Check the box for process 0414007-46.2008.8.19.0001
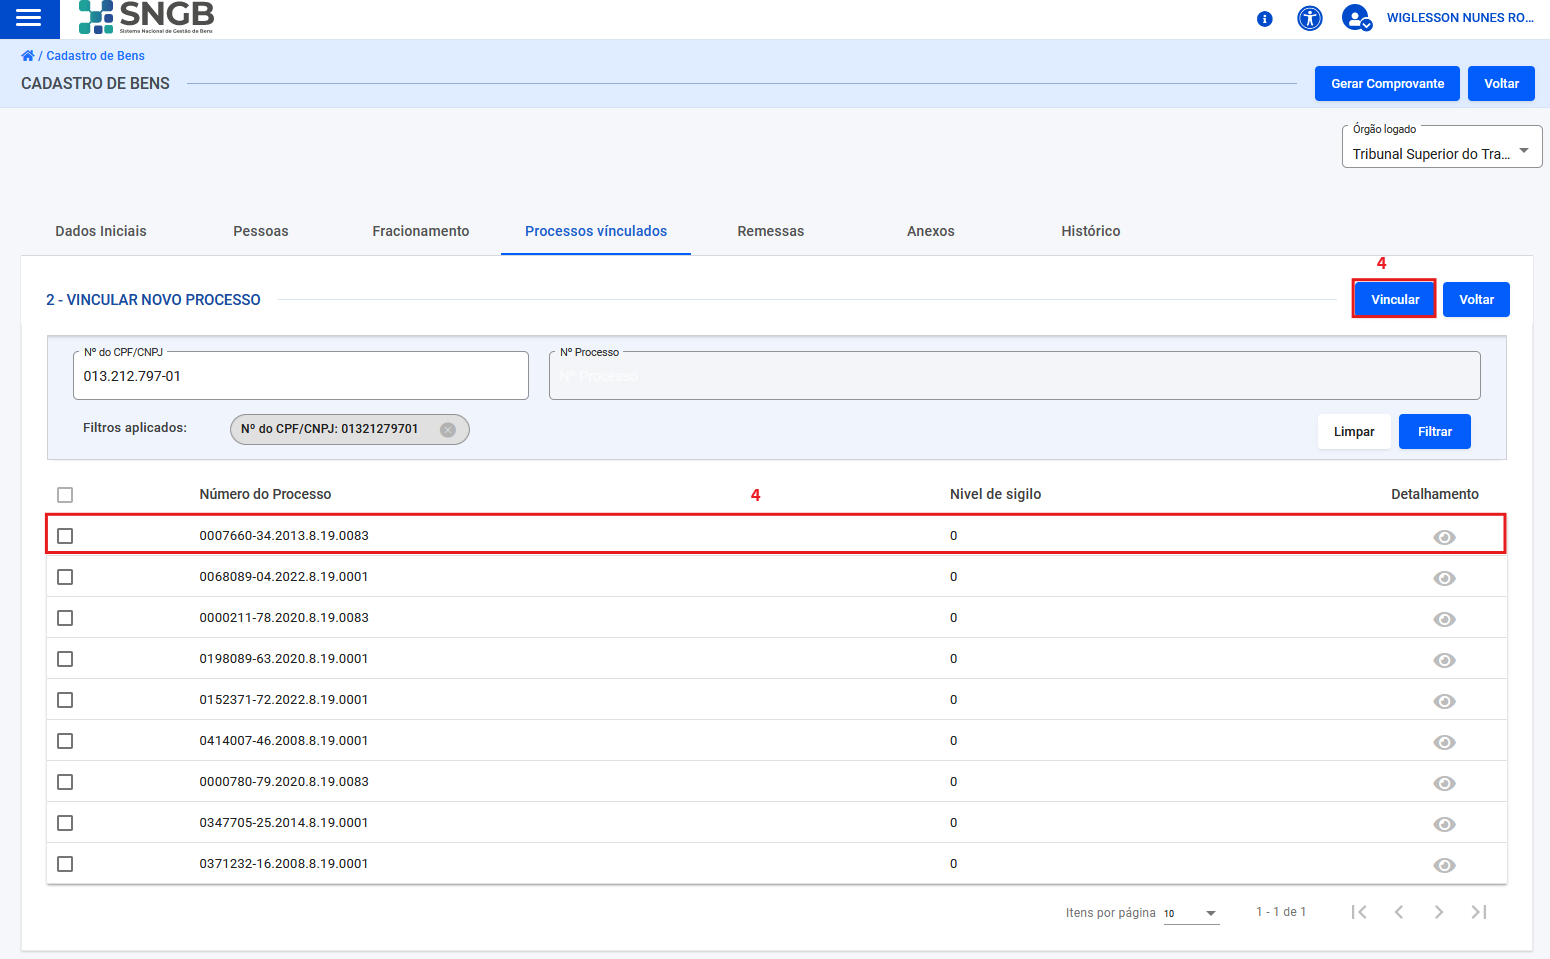This screenshot has height=959, width=1550. click(65, 741)
